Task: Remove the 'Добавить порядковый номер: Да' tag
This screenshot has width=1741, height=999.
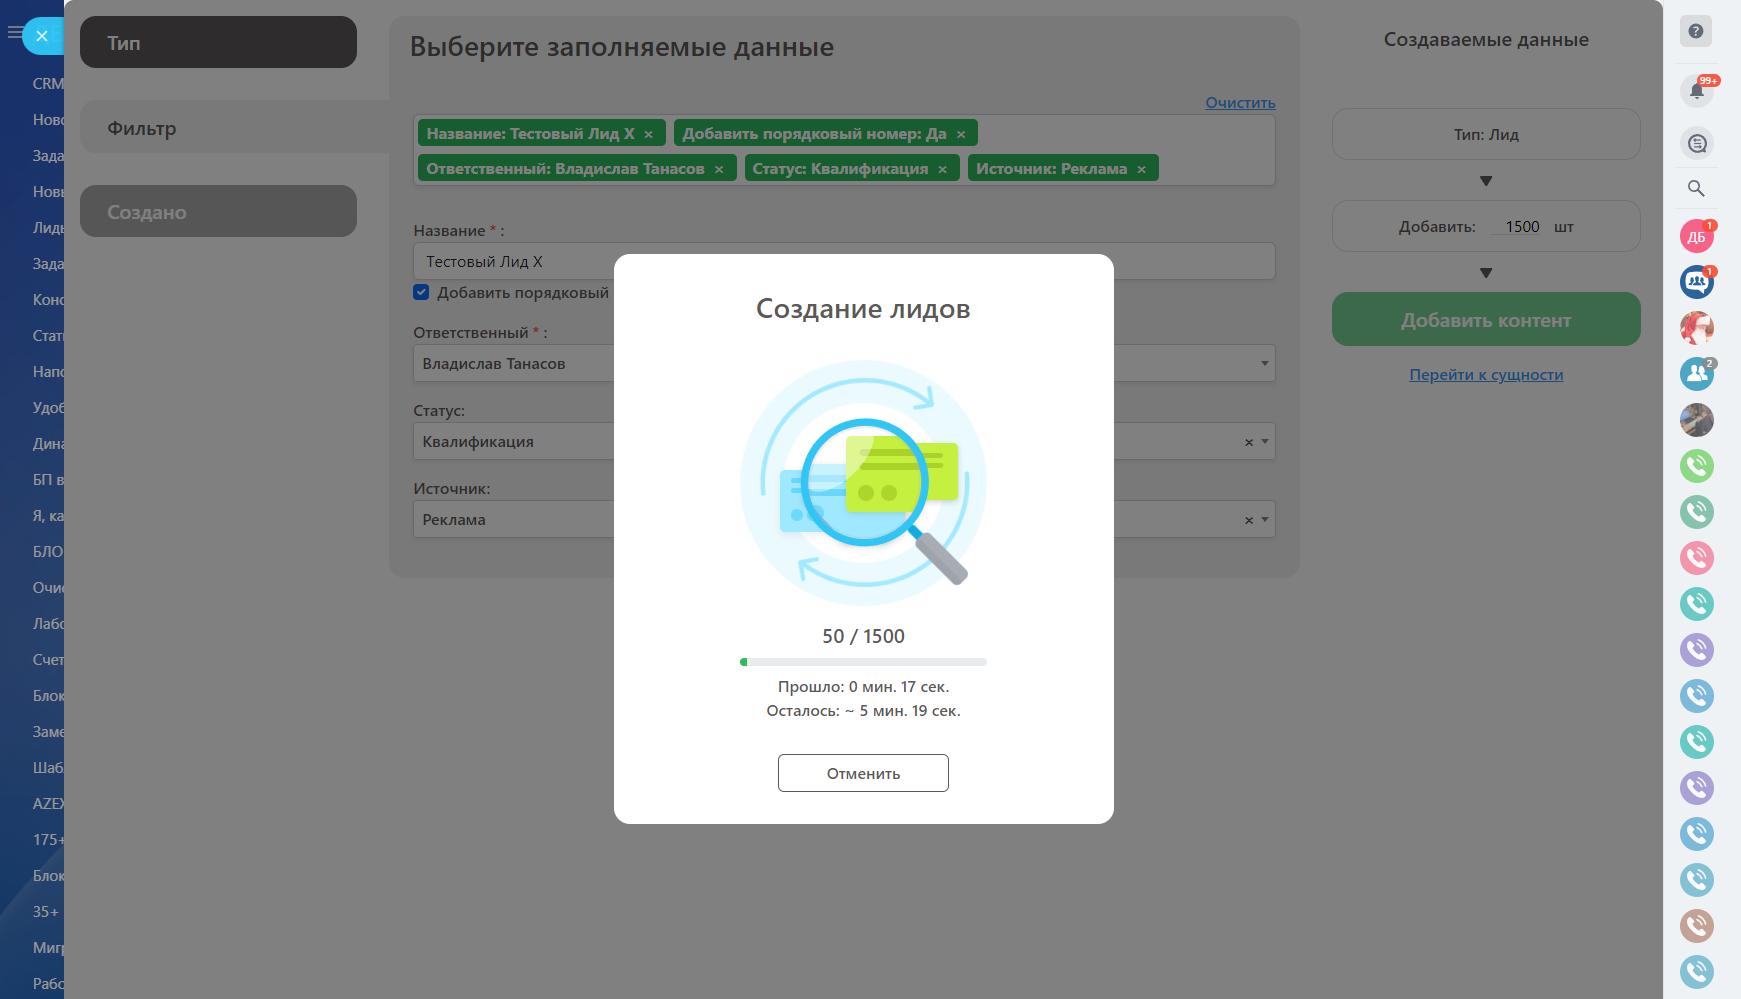Action: point(961,135)
